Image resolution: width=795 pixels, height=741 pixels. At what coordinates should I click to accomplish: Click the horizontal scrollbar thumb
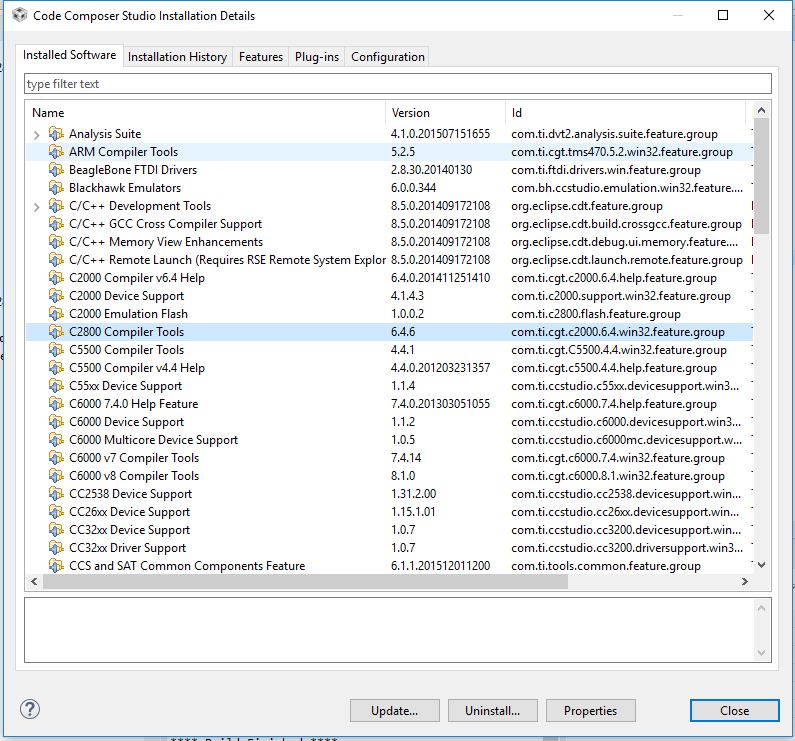click(305, 581)
